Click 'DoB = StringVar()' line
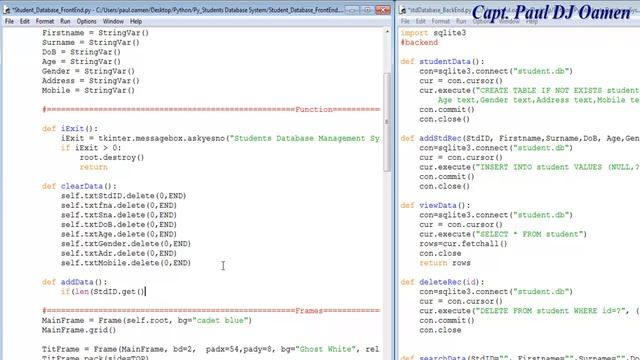 point(81,52)
